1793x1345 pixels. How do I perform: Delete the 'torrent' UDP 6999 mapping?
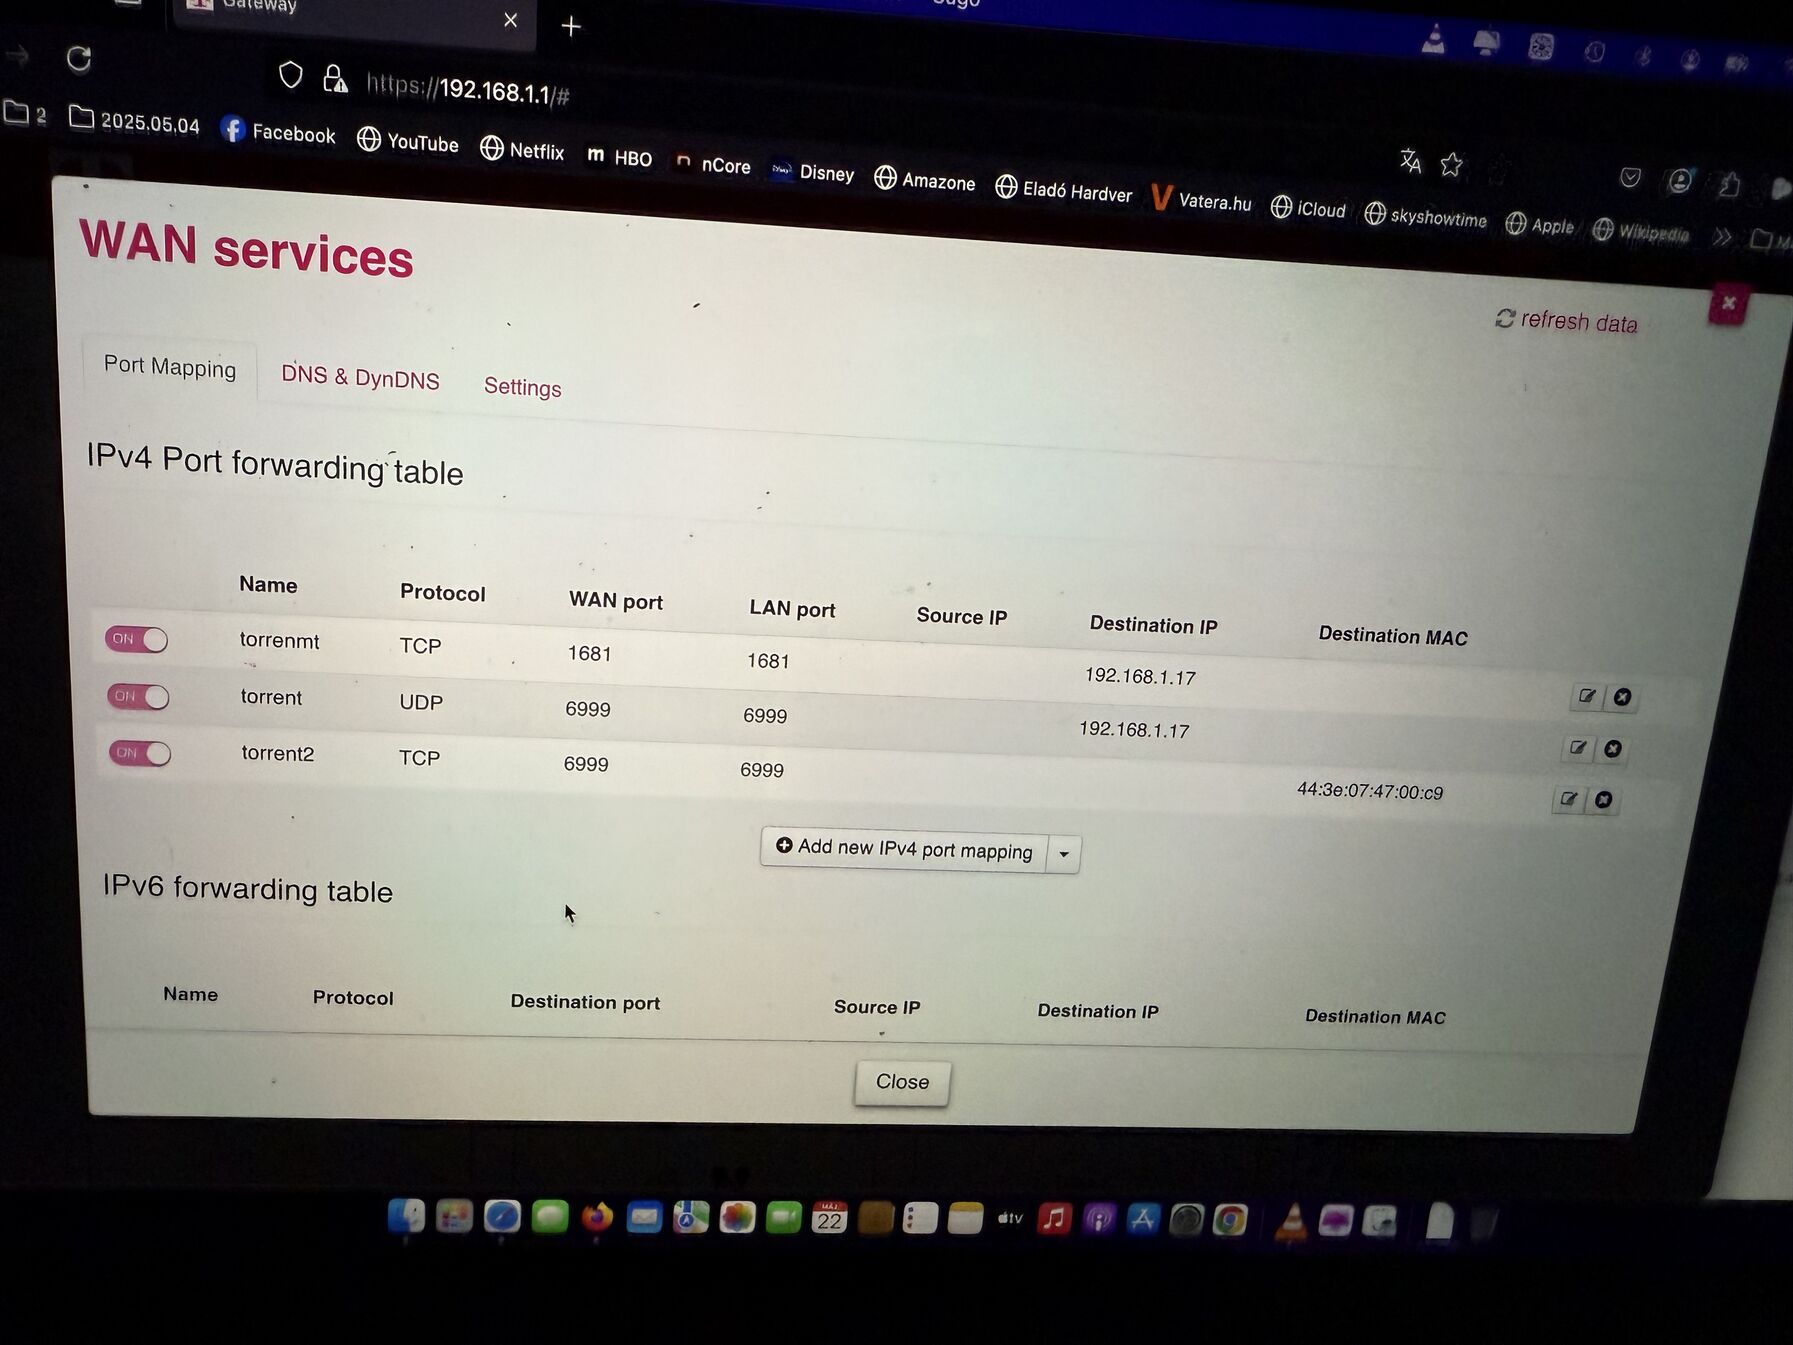click(1612, 749)
